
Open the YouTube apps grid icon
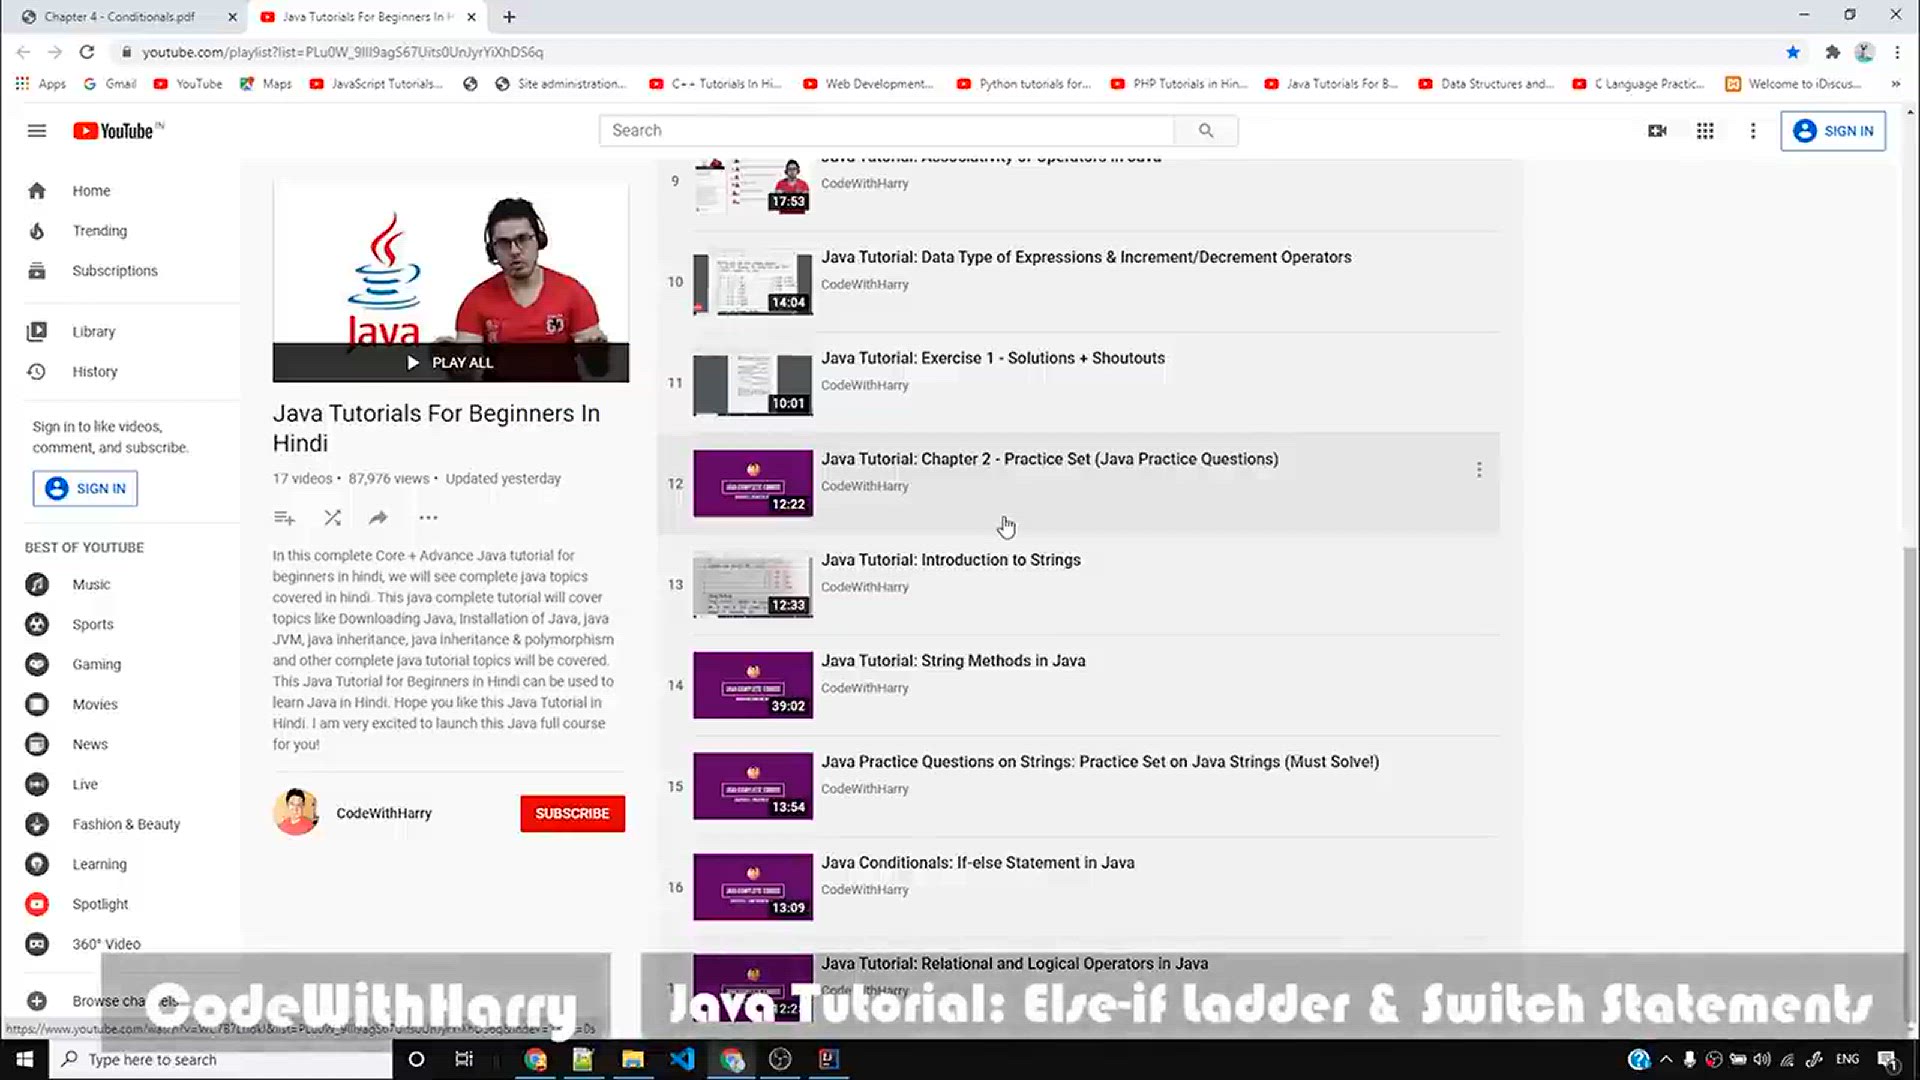tap(1705, 131)
